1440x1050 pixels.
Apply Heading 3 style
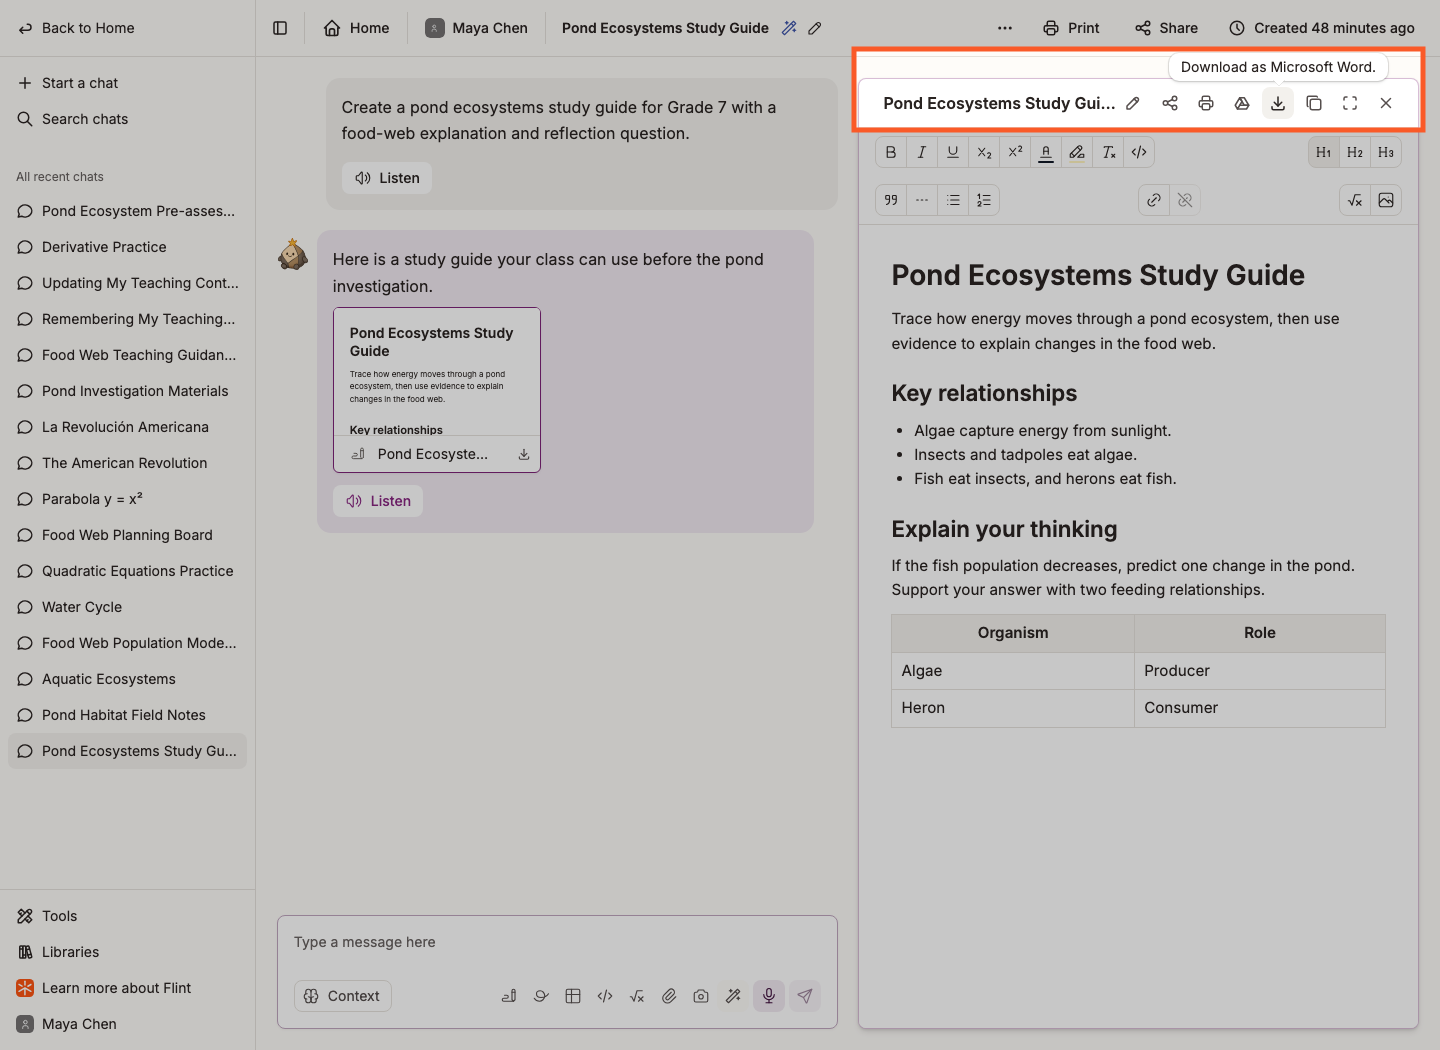[1386, 152]
